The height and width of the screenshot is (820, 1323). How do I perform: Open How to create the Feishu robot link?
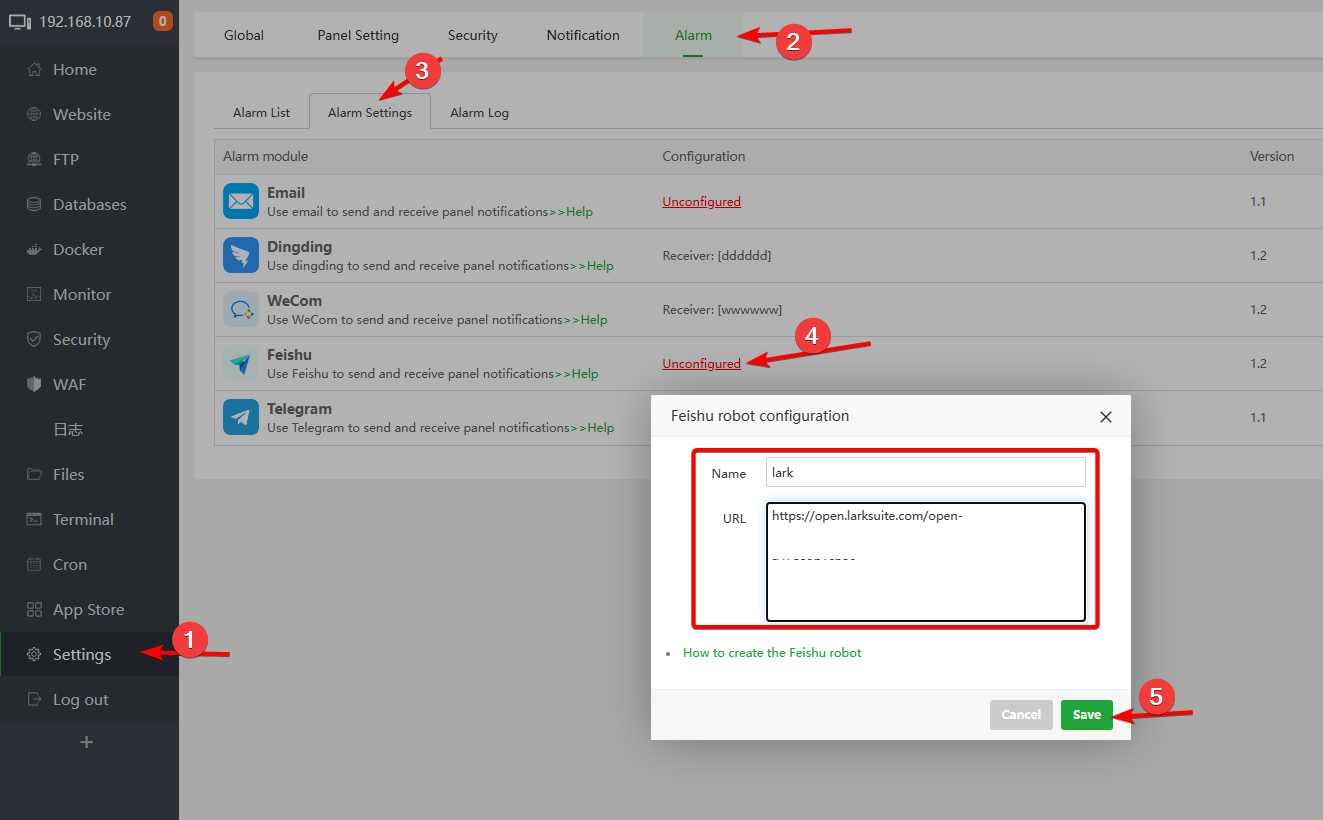click(x=772, y=653)
